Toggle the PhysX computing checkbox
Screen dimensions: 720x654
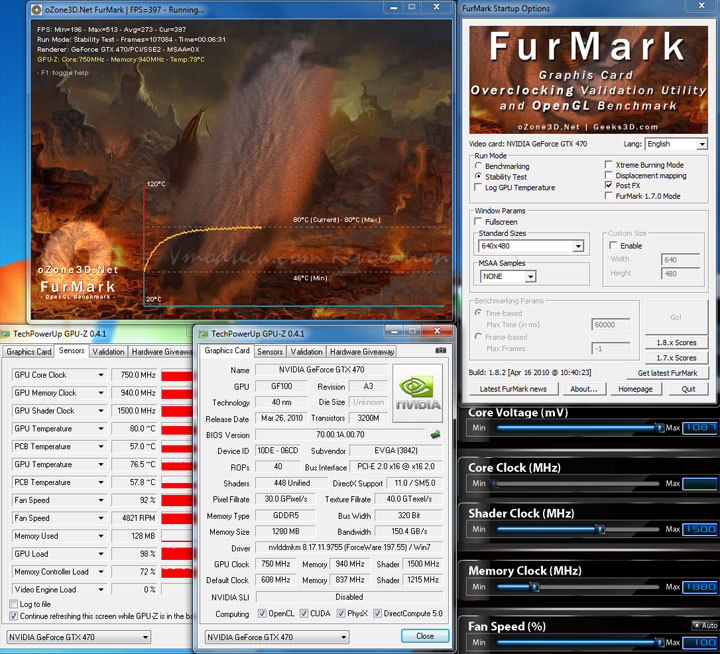pos(341,614)
